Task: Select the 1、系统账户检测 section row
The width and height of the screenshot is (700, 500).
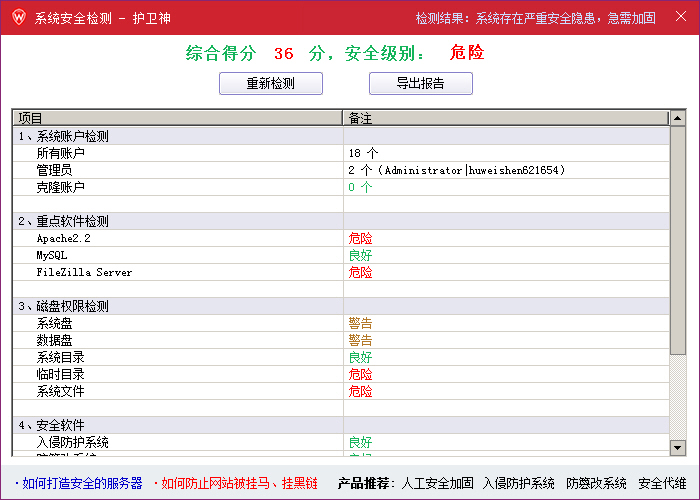Action: tap(342, 136)
